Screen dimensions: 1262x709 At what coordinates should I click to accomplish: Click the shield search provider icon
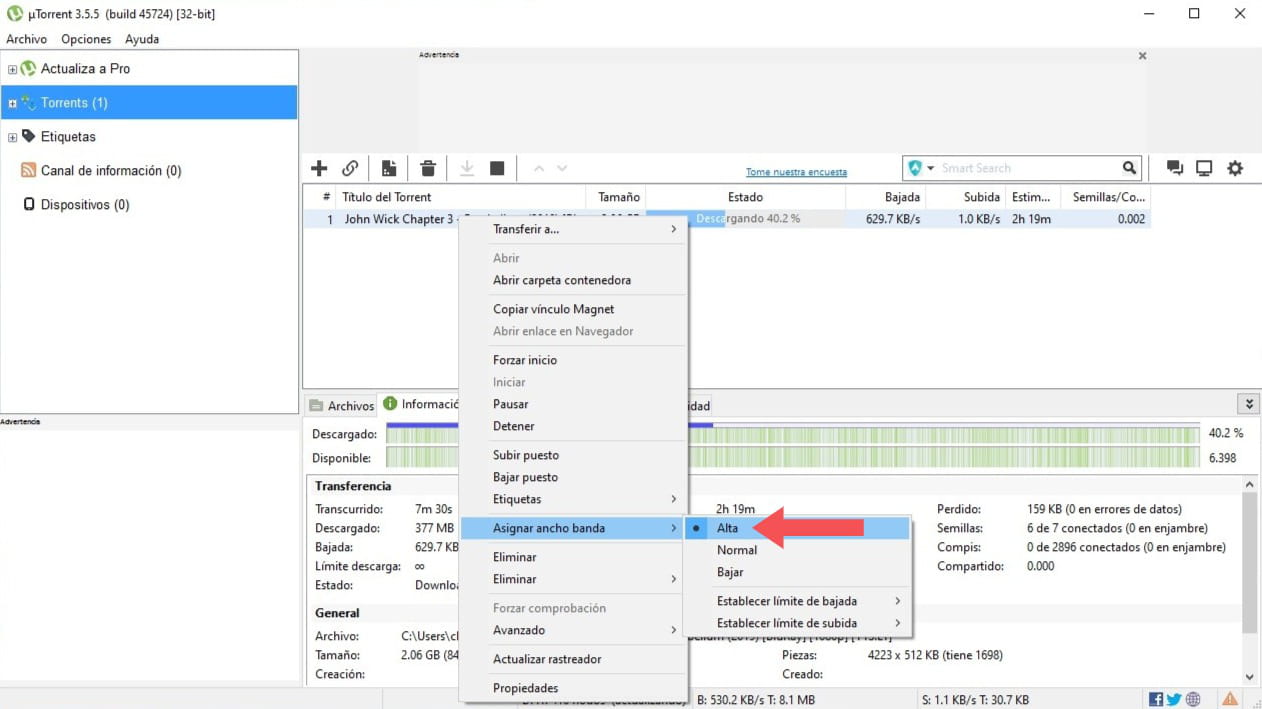pos(915,168)
